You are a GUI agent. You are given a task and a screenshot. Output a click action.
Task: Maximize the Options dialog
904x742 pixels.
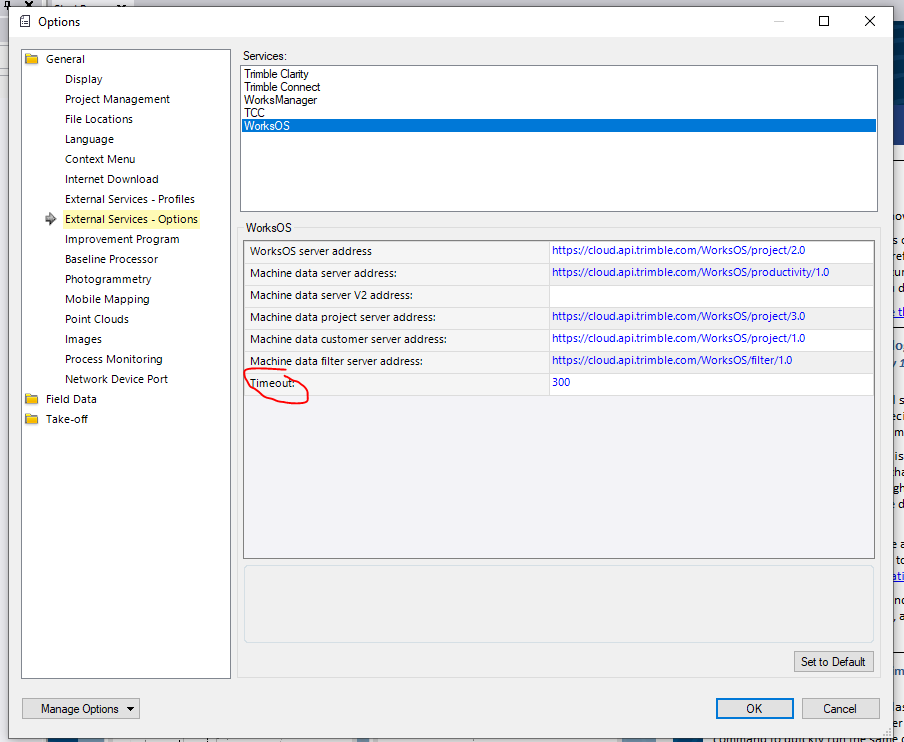point(824,21)
